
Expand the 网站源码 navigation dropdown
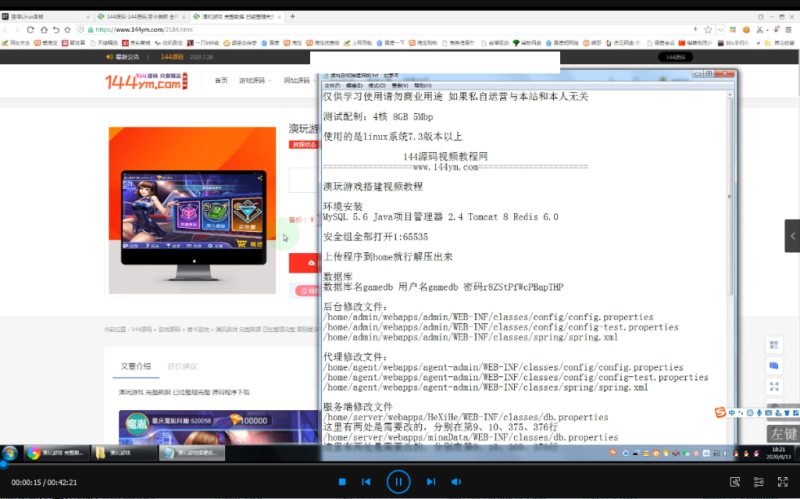(300, 81)
